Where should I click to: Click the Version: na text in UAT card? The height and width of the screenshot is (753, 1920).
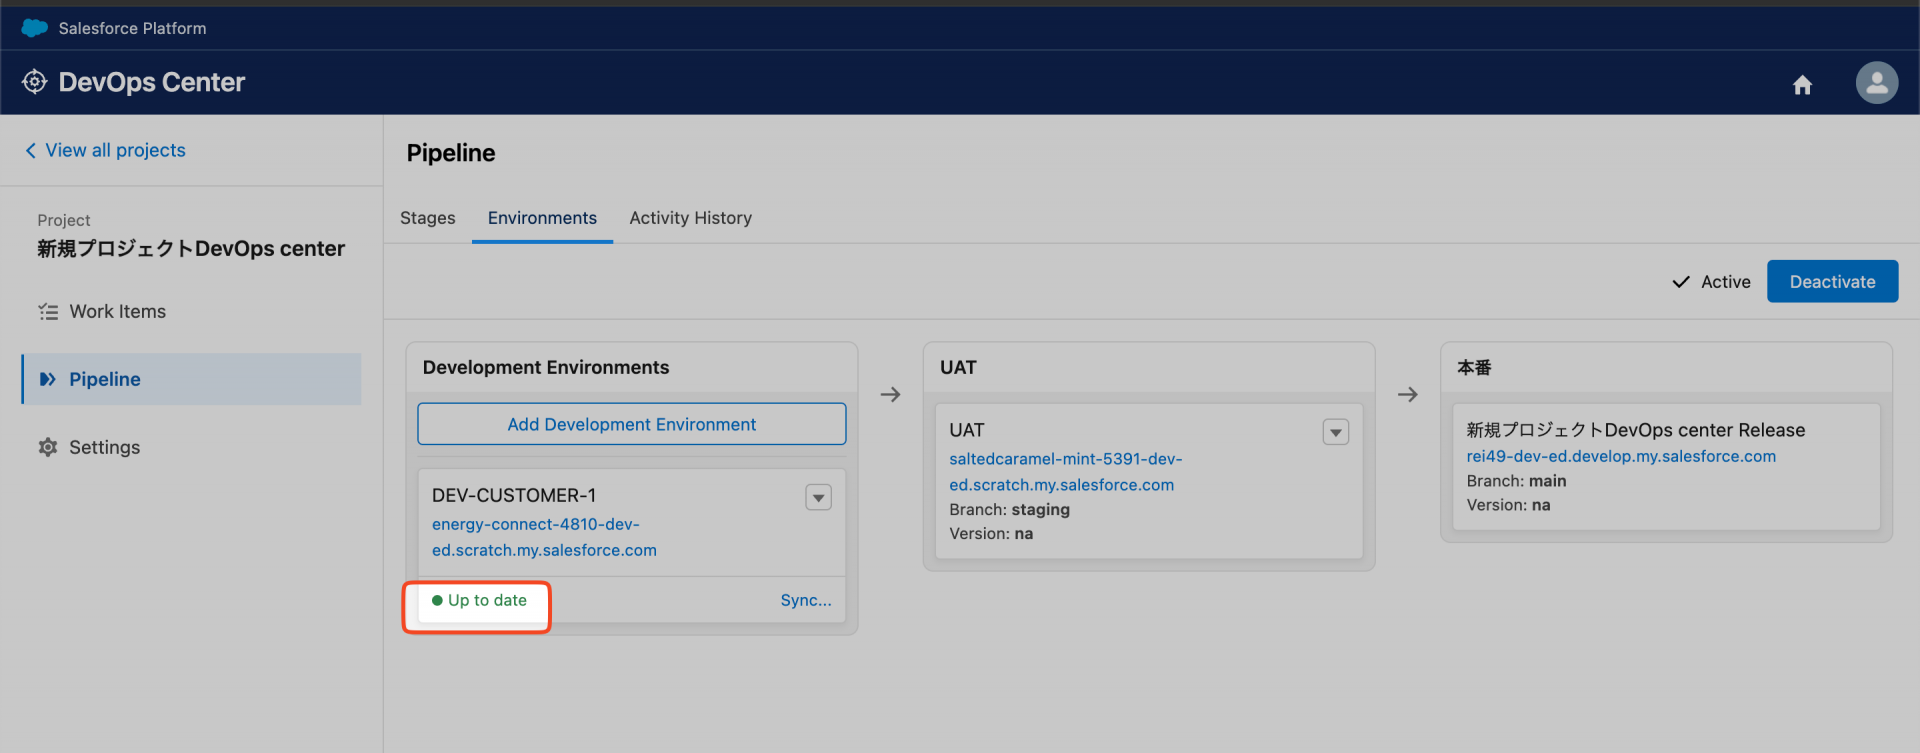tap(991, 534)
